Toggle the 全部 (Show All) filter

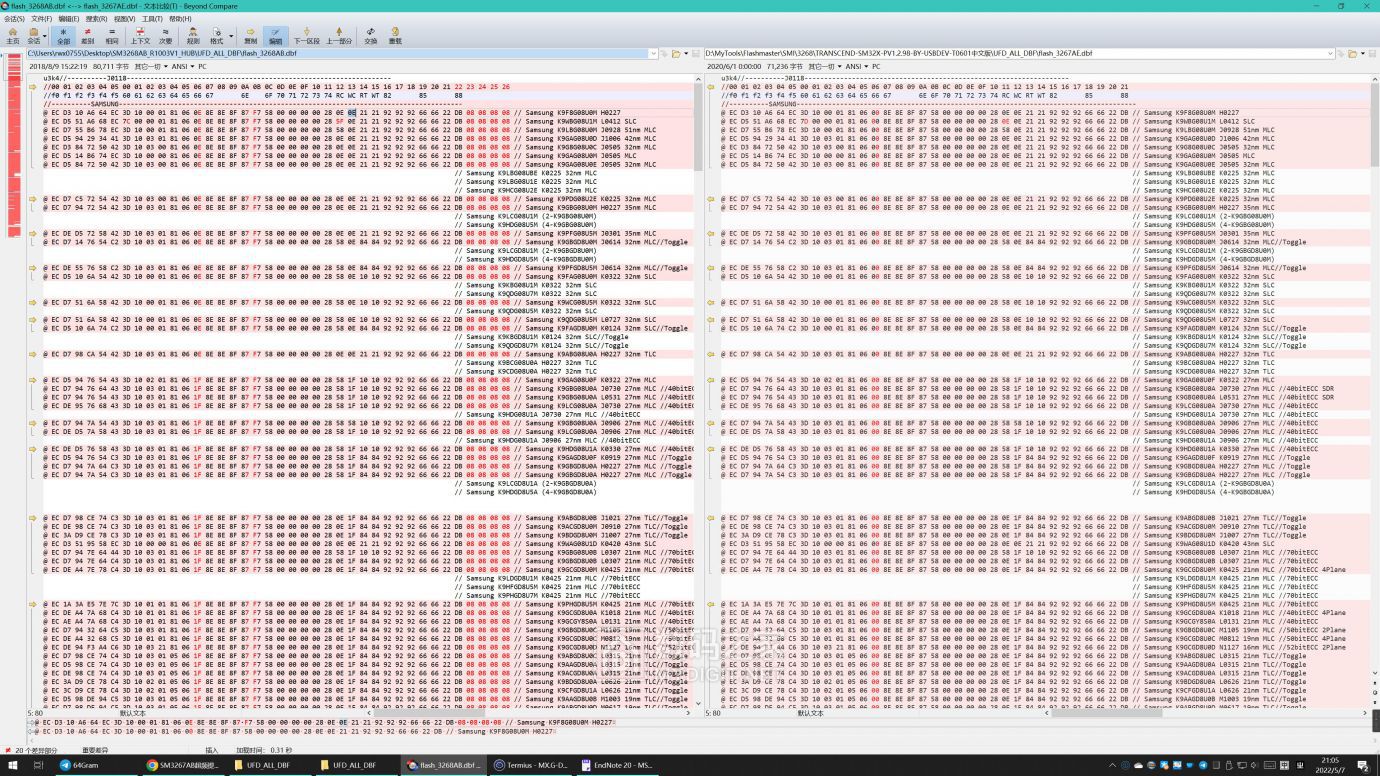click(x=63, y=36)
